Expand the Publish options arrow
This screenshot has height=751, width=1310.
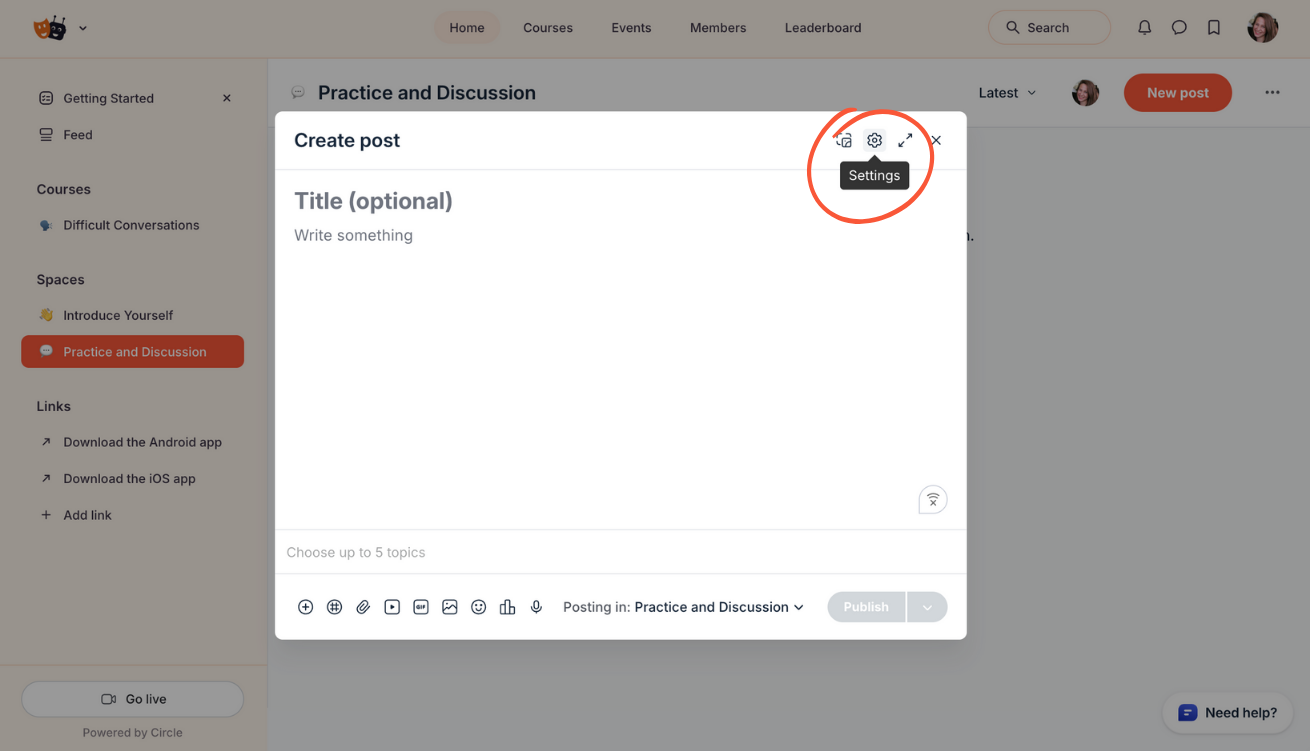point(927,607)
